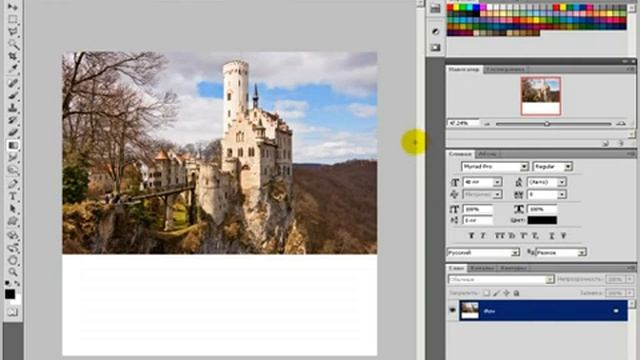Reset default foreground and background colors
Image resolution: width=640 pixels, height=360 pixels.
8,283
